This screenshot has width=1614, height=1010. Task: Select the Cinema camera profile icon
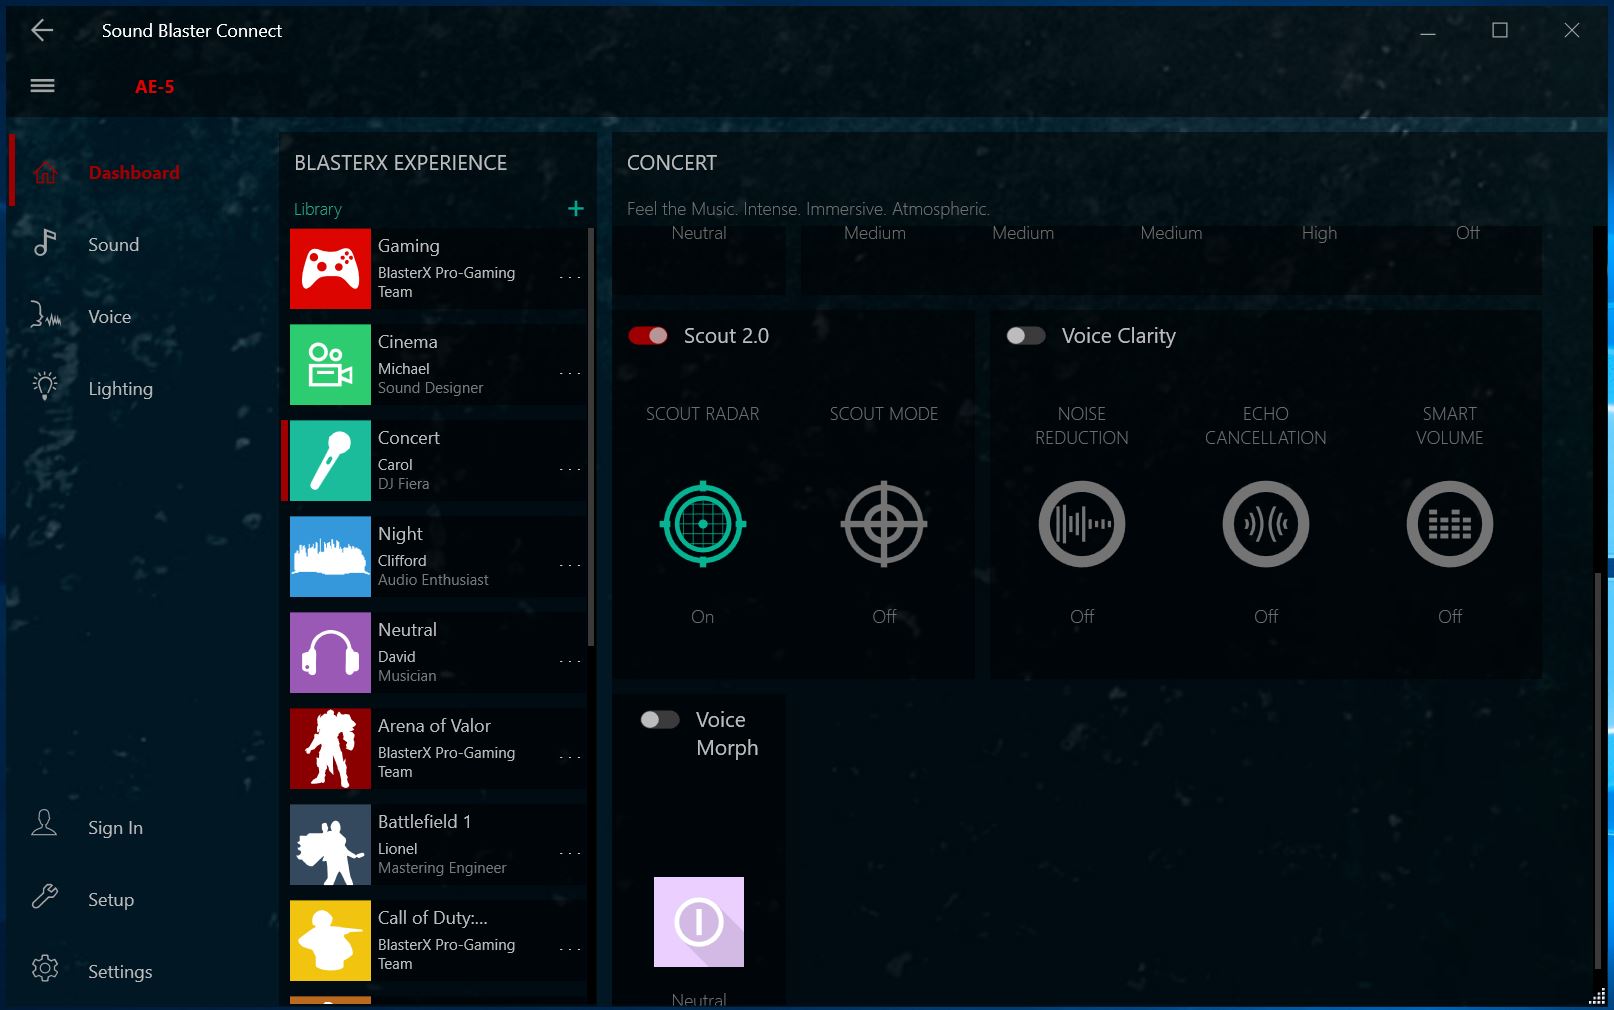(x=330, y=365)
